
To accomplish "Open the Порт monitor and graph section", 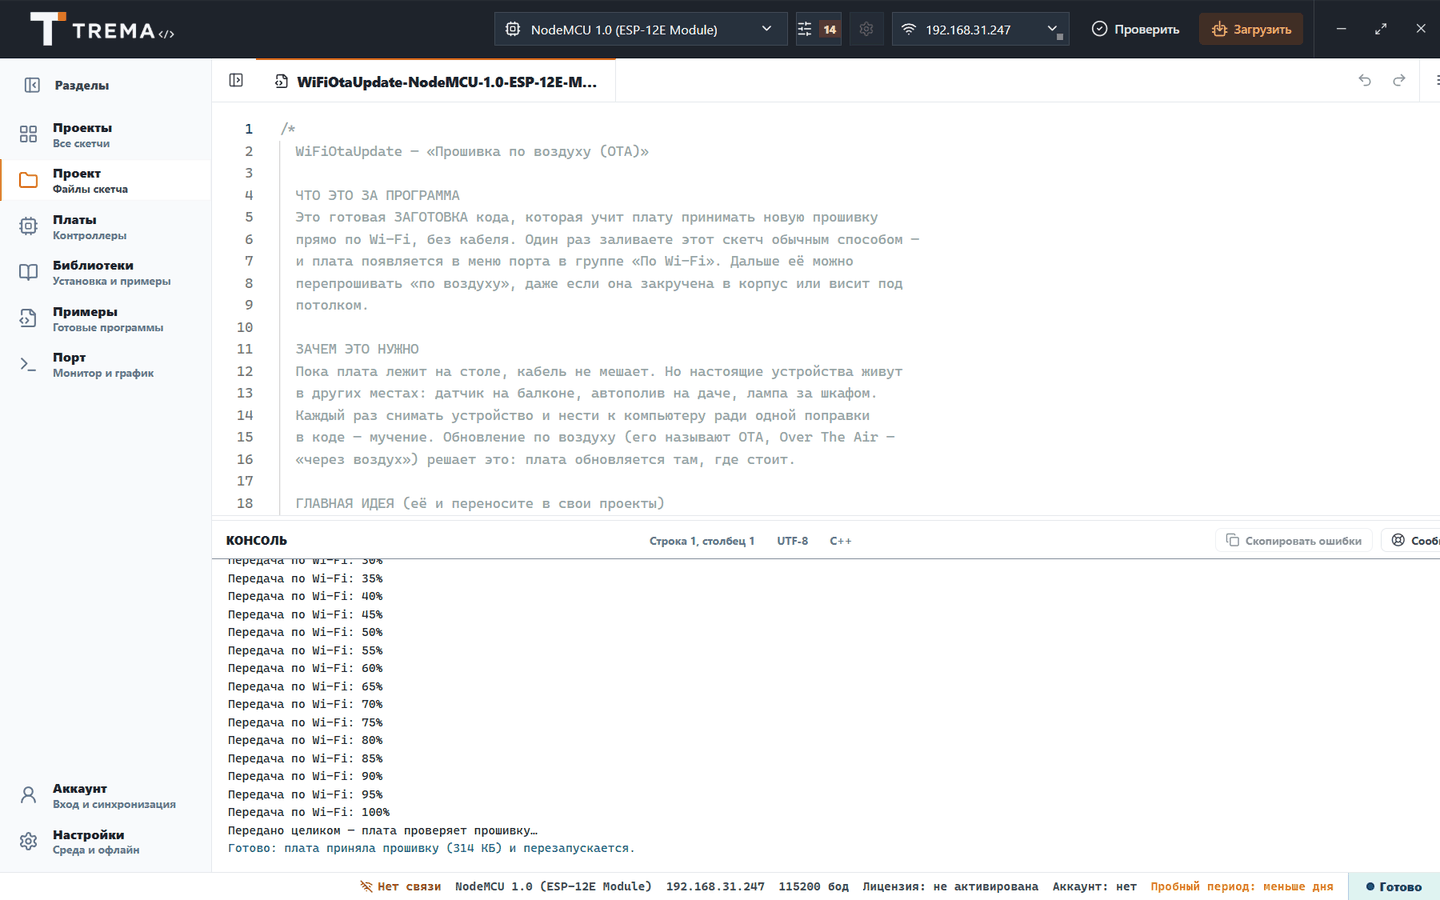I will [x=105, y=365].
